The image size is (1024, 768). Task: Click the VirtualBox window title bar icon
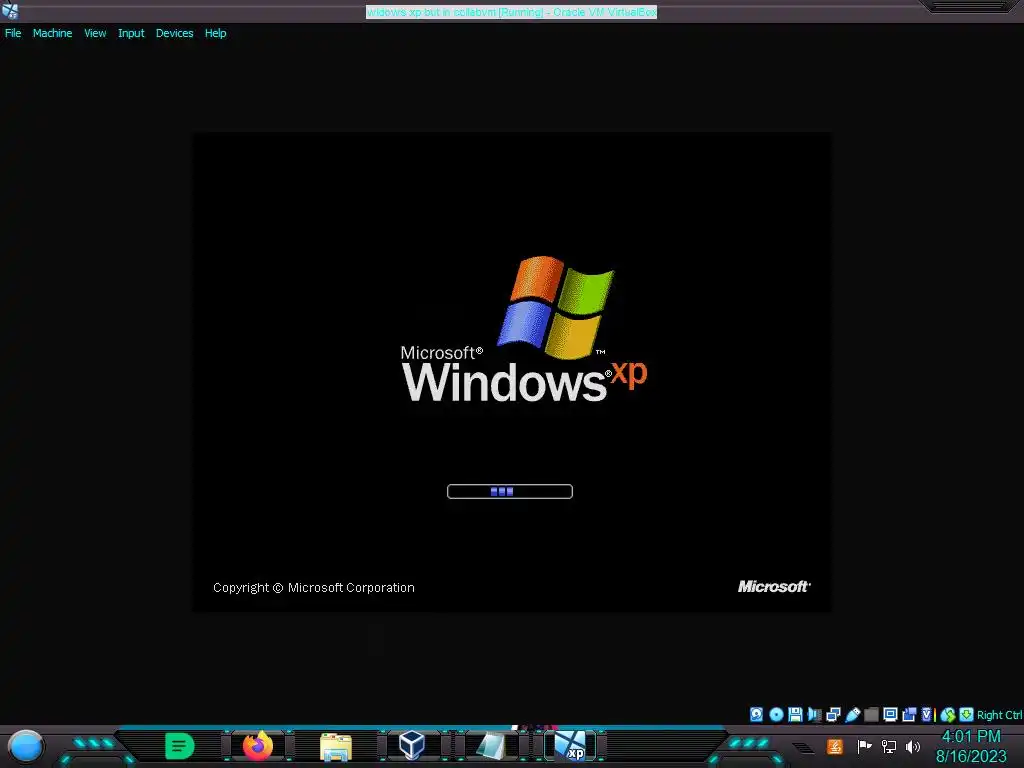(10, 10)
